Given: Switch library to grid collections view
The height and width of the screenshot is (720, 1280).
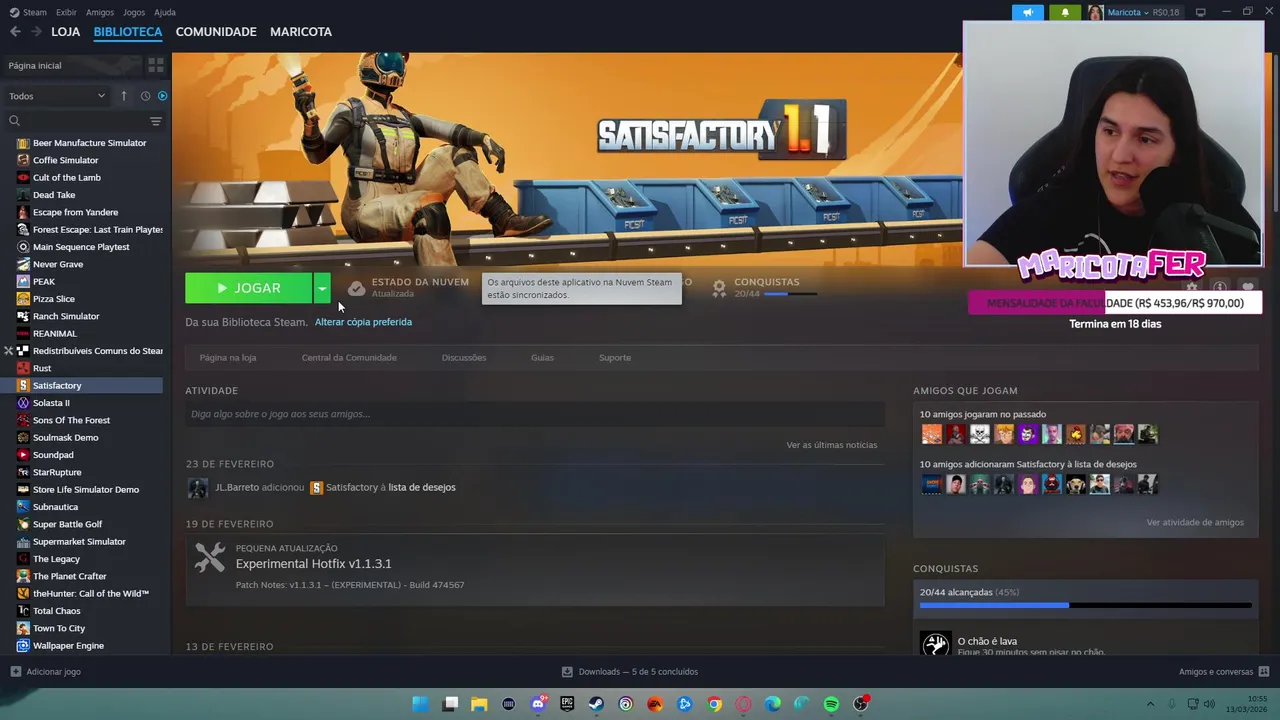Looking at the screenshot, I should tap(156, 65).
